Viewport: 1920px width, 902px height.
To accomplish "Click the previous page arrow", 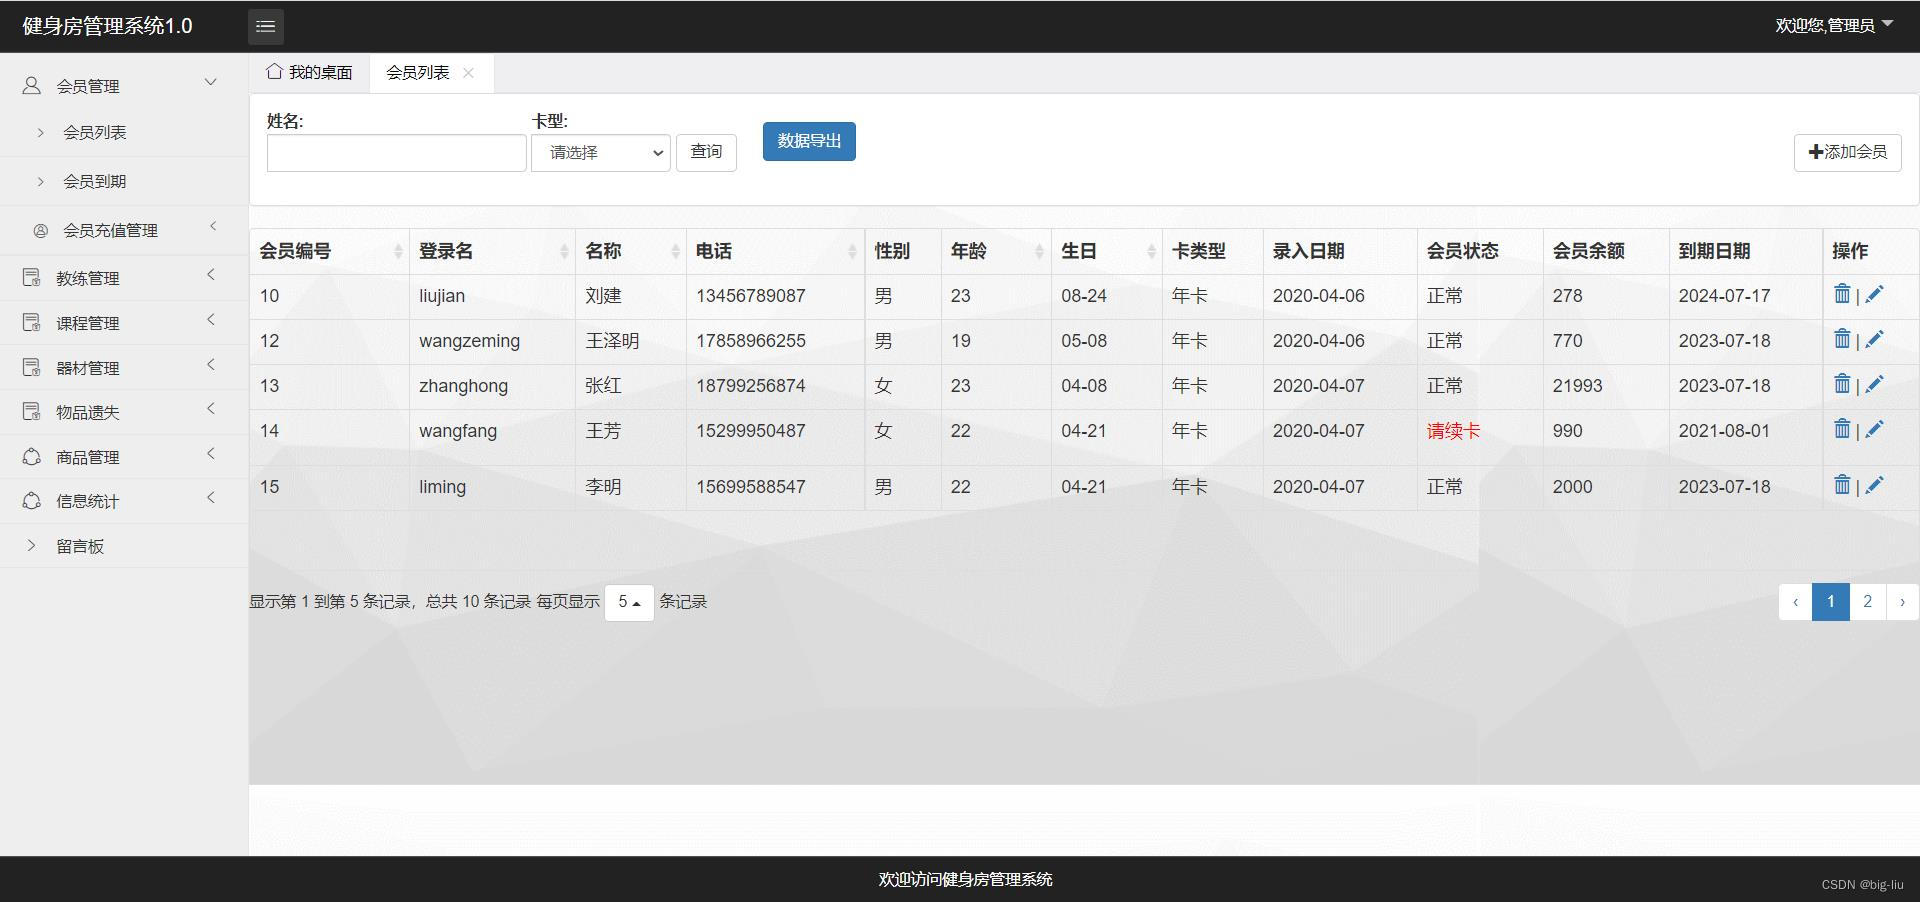I will pos(1795,602).
